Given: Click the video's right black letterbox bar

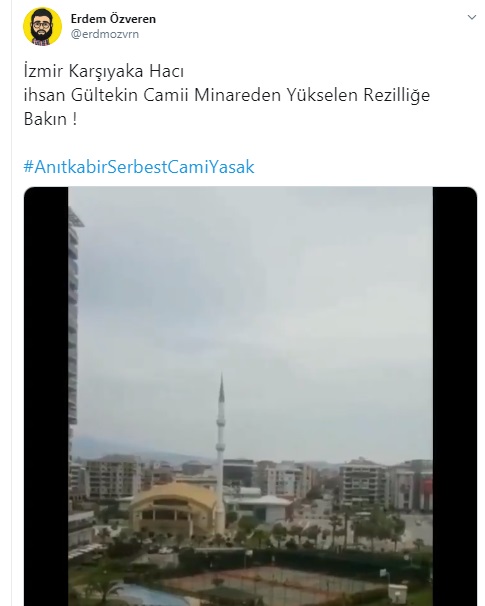Looking at the screenshot, I should 455,396.
